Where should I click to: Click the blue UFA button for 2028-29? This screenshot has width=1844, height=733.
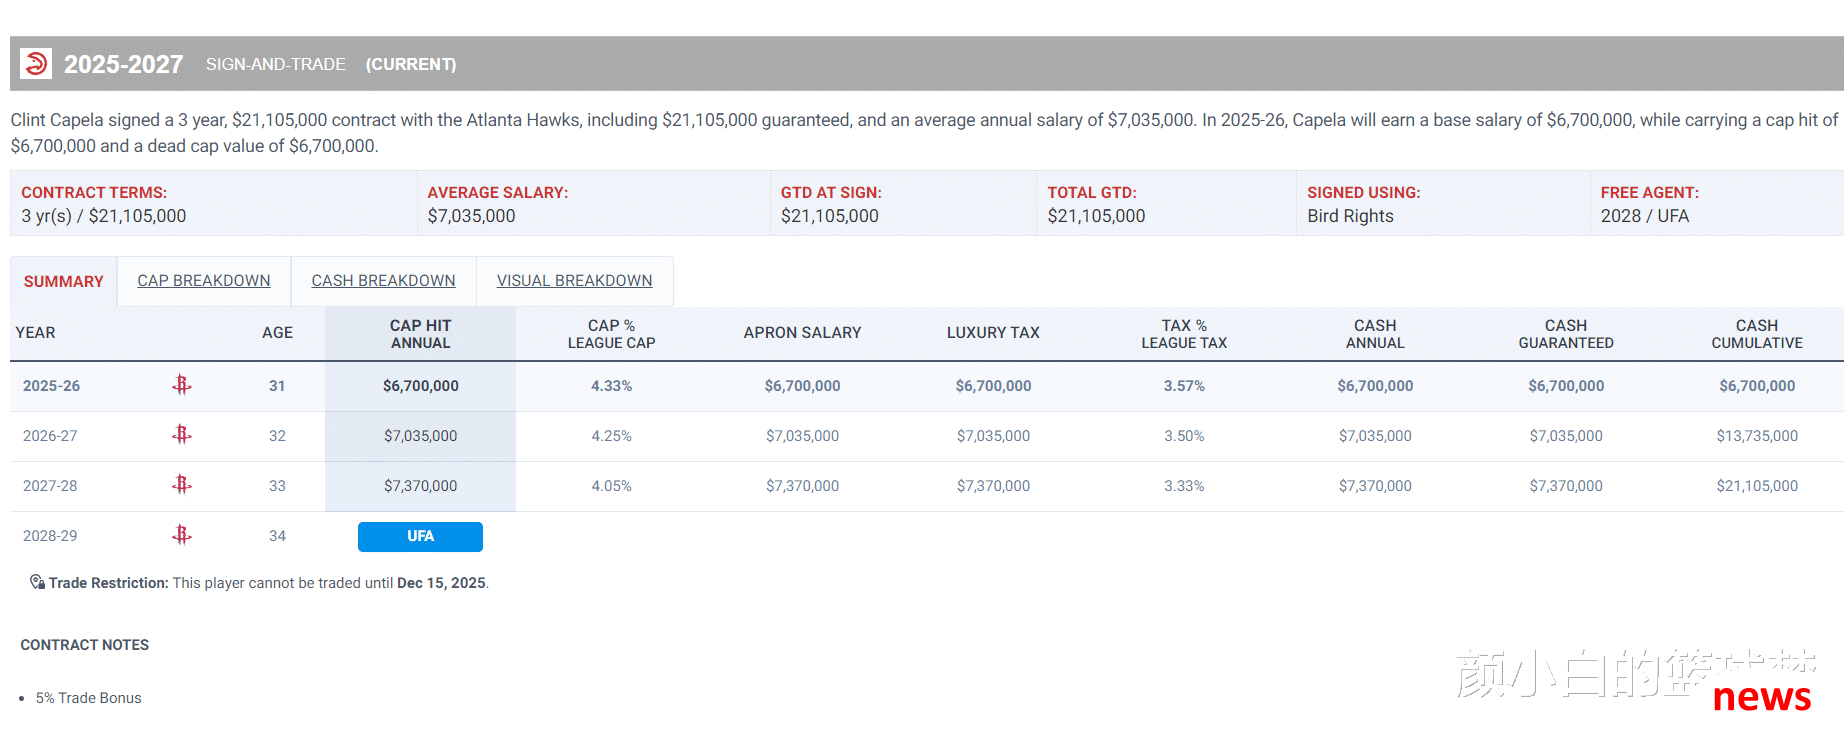[420, 536]
